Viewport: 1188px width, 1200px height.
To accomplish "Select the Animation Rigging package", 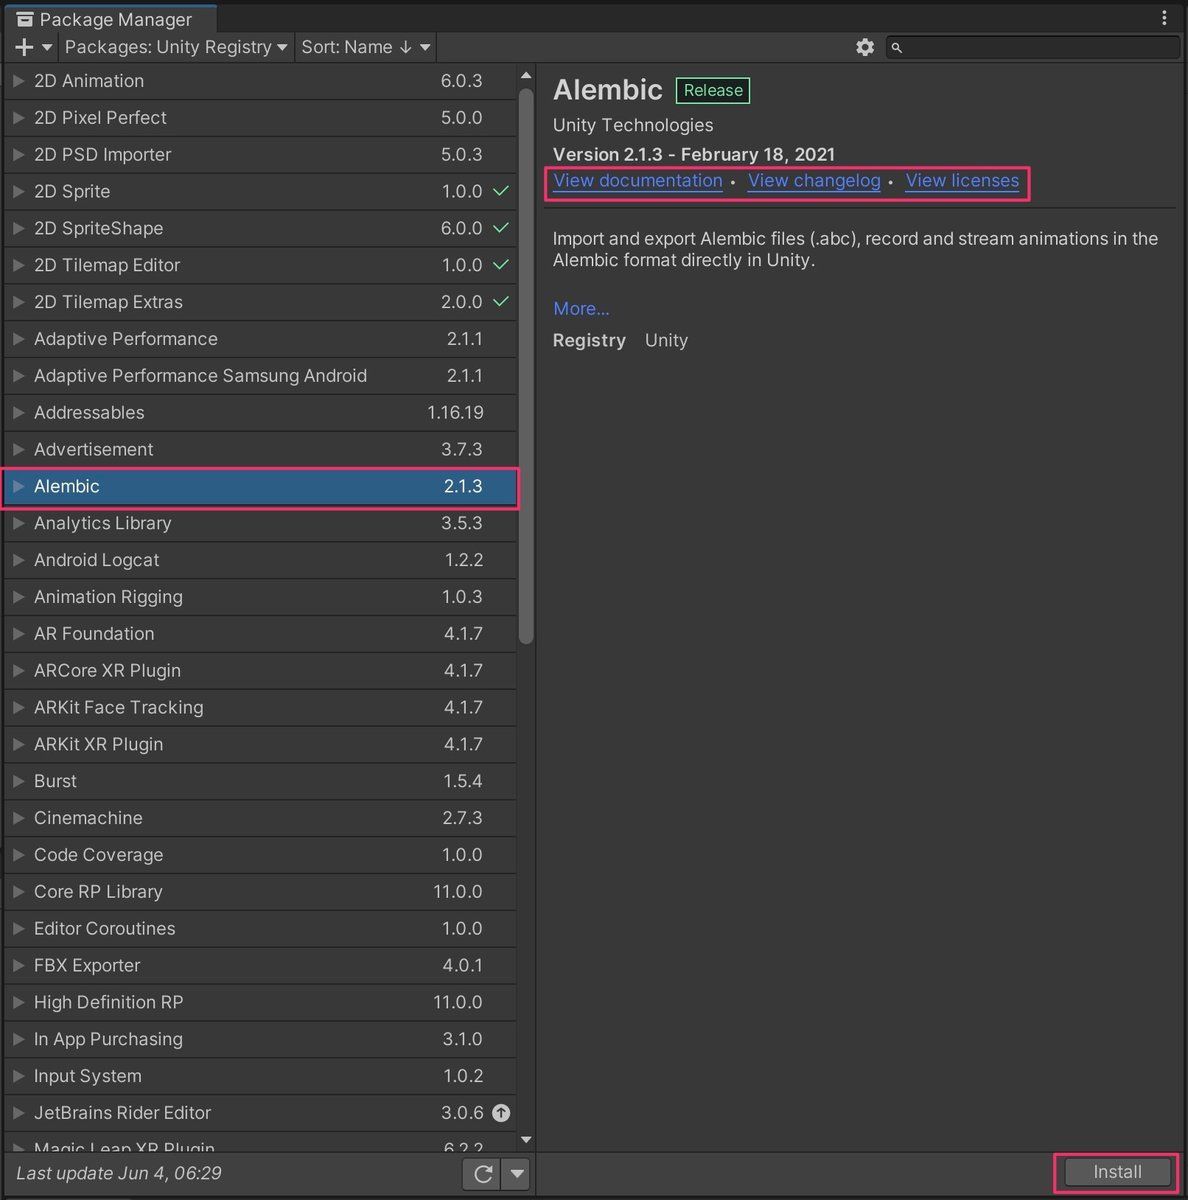I will pyautogui.click(x=260, y=597).
